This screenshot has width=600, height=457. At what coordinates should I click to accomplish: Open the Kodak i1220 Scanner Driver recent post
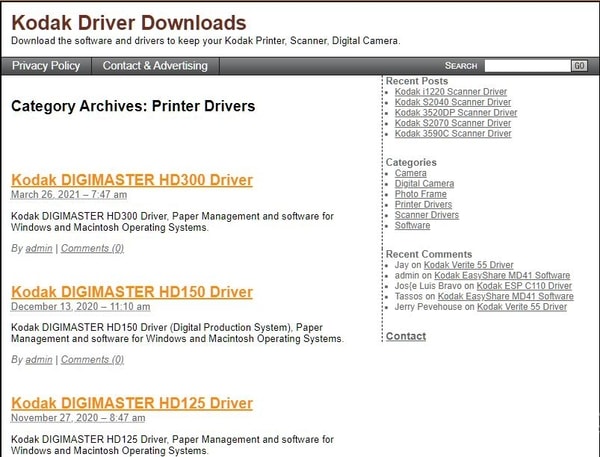tap(451, 92)
